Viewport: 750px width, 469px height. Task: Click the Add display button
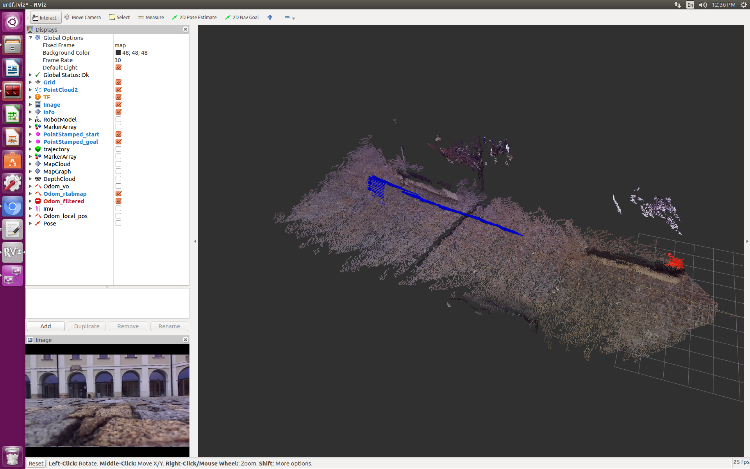(x=45, y=326)
